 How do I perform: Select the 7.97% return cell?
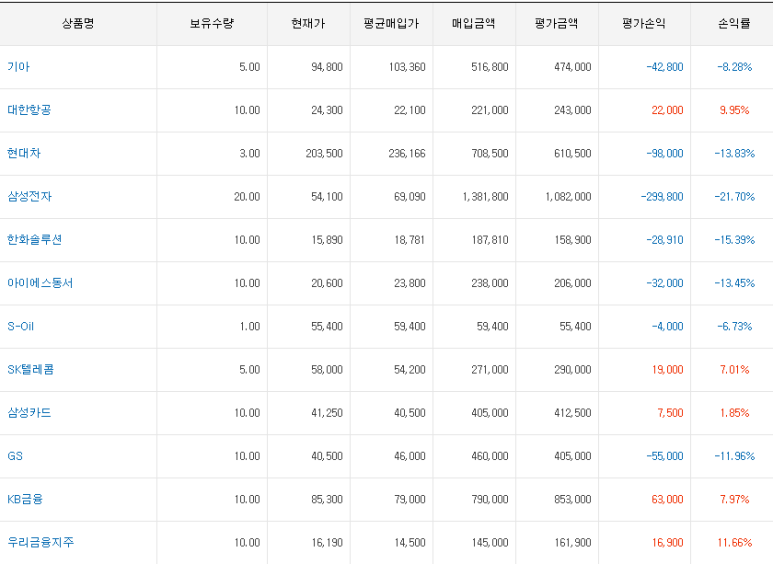(734, 499)
